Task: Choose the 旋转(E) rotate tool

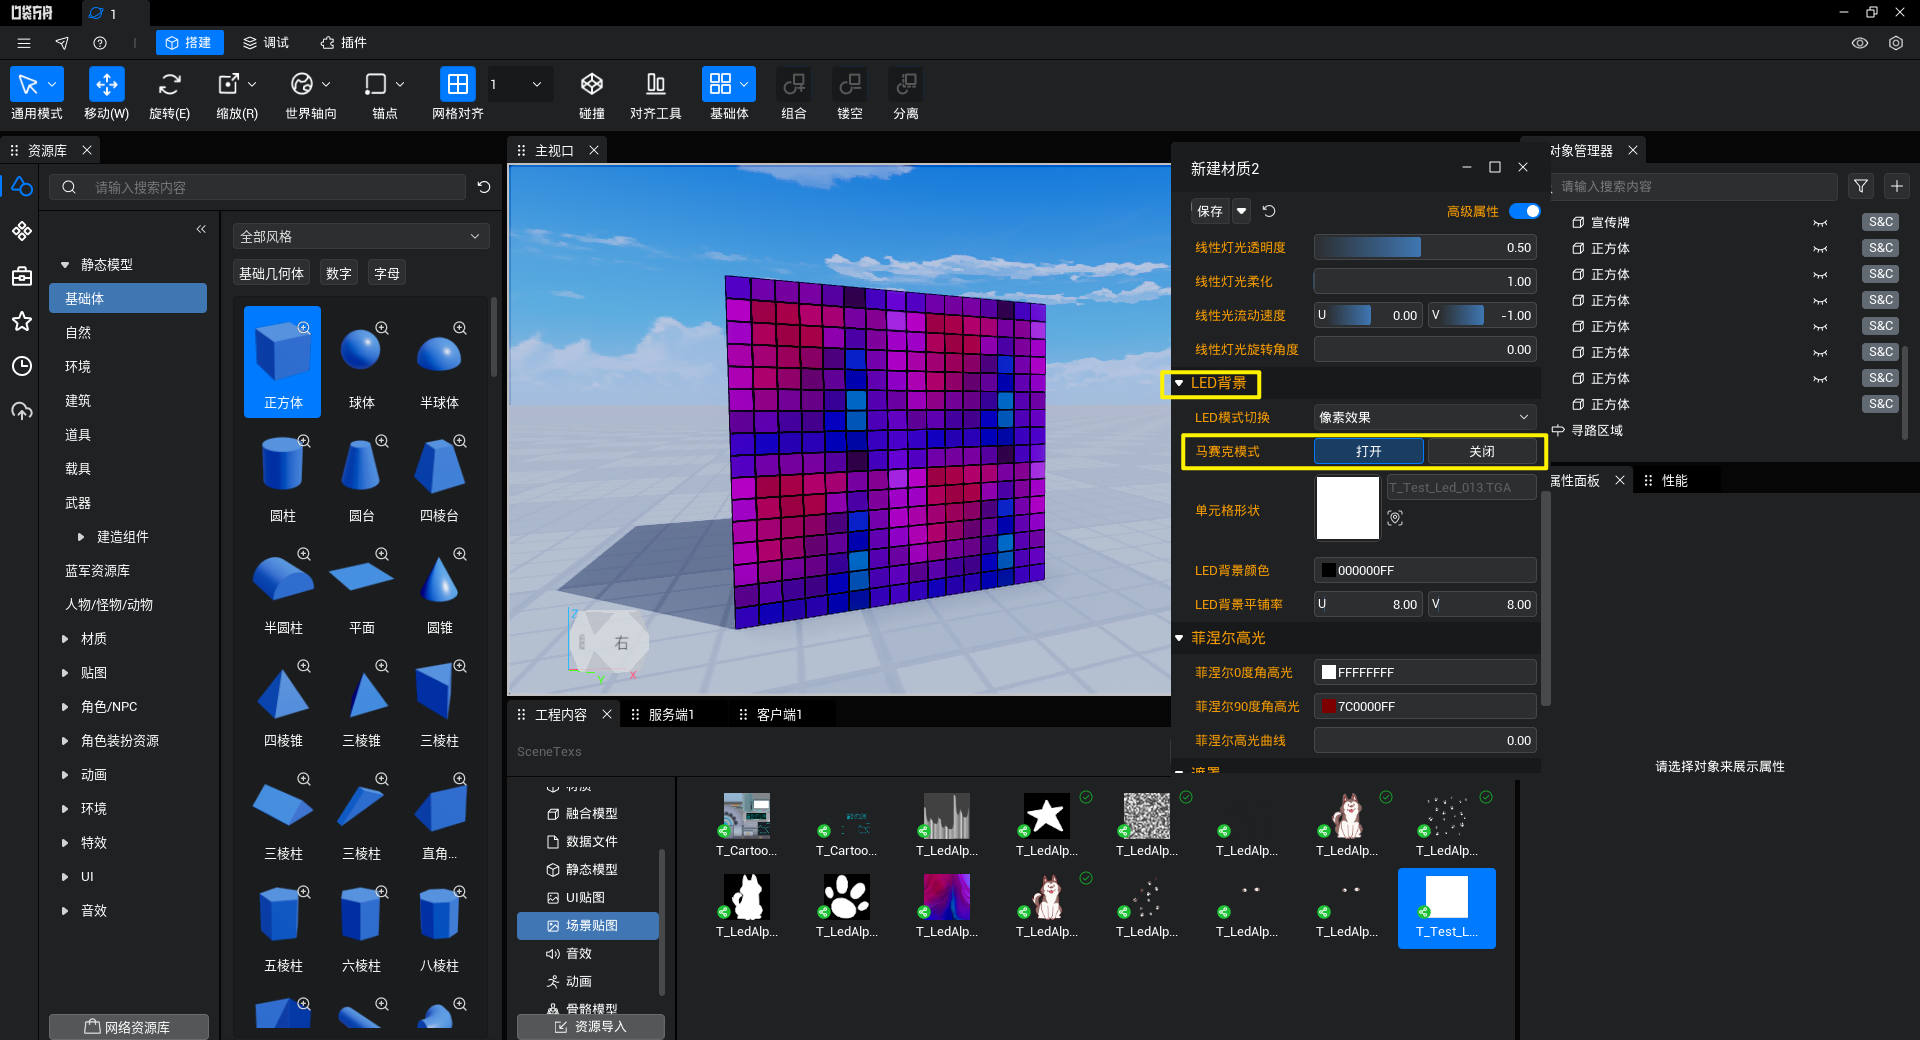Action: tap(169, 95)
